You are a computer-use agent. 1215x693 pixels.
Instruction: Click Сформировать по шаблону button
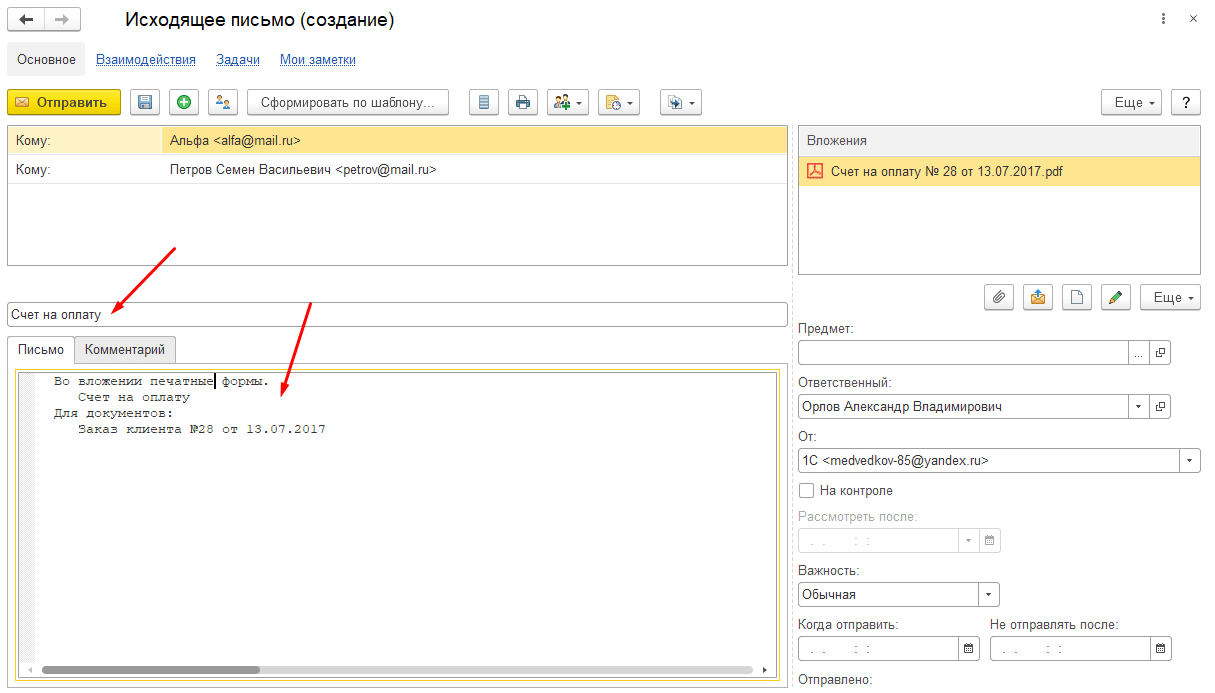(x=348, y=102)
